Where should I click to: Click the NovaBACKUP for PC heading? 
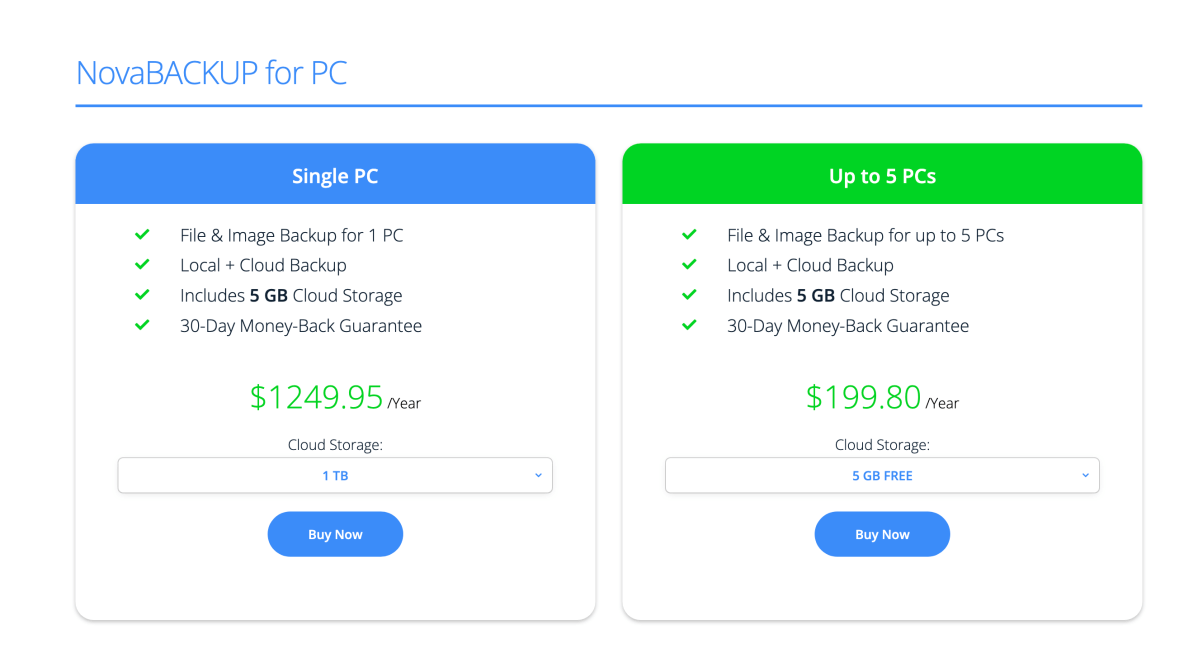212,73
